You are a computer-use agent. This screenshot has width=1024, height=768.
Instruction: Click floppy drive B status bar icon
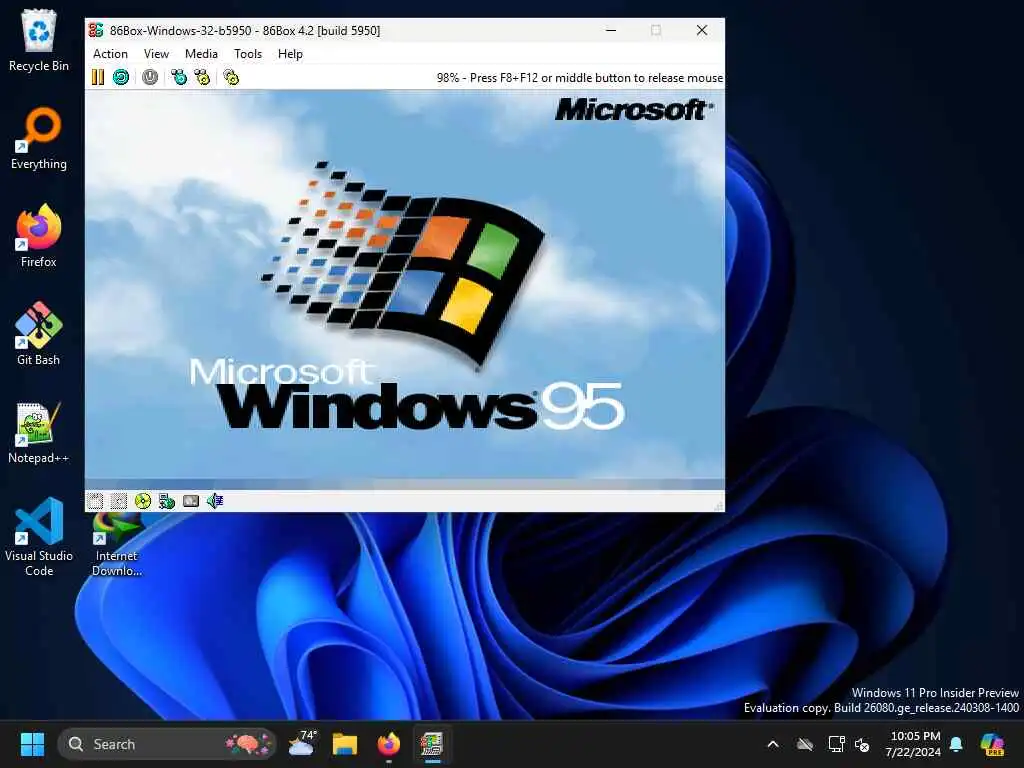point(119,501)
